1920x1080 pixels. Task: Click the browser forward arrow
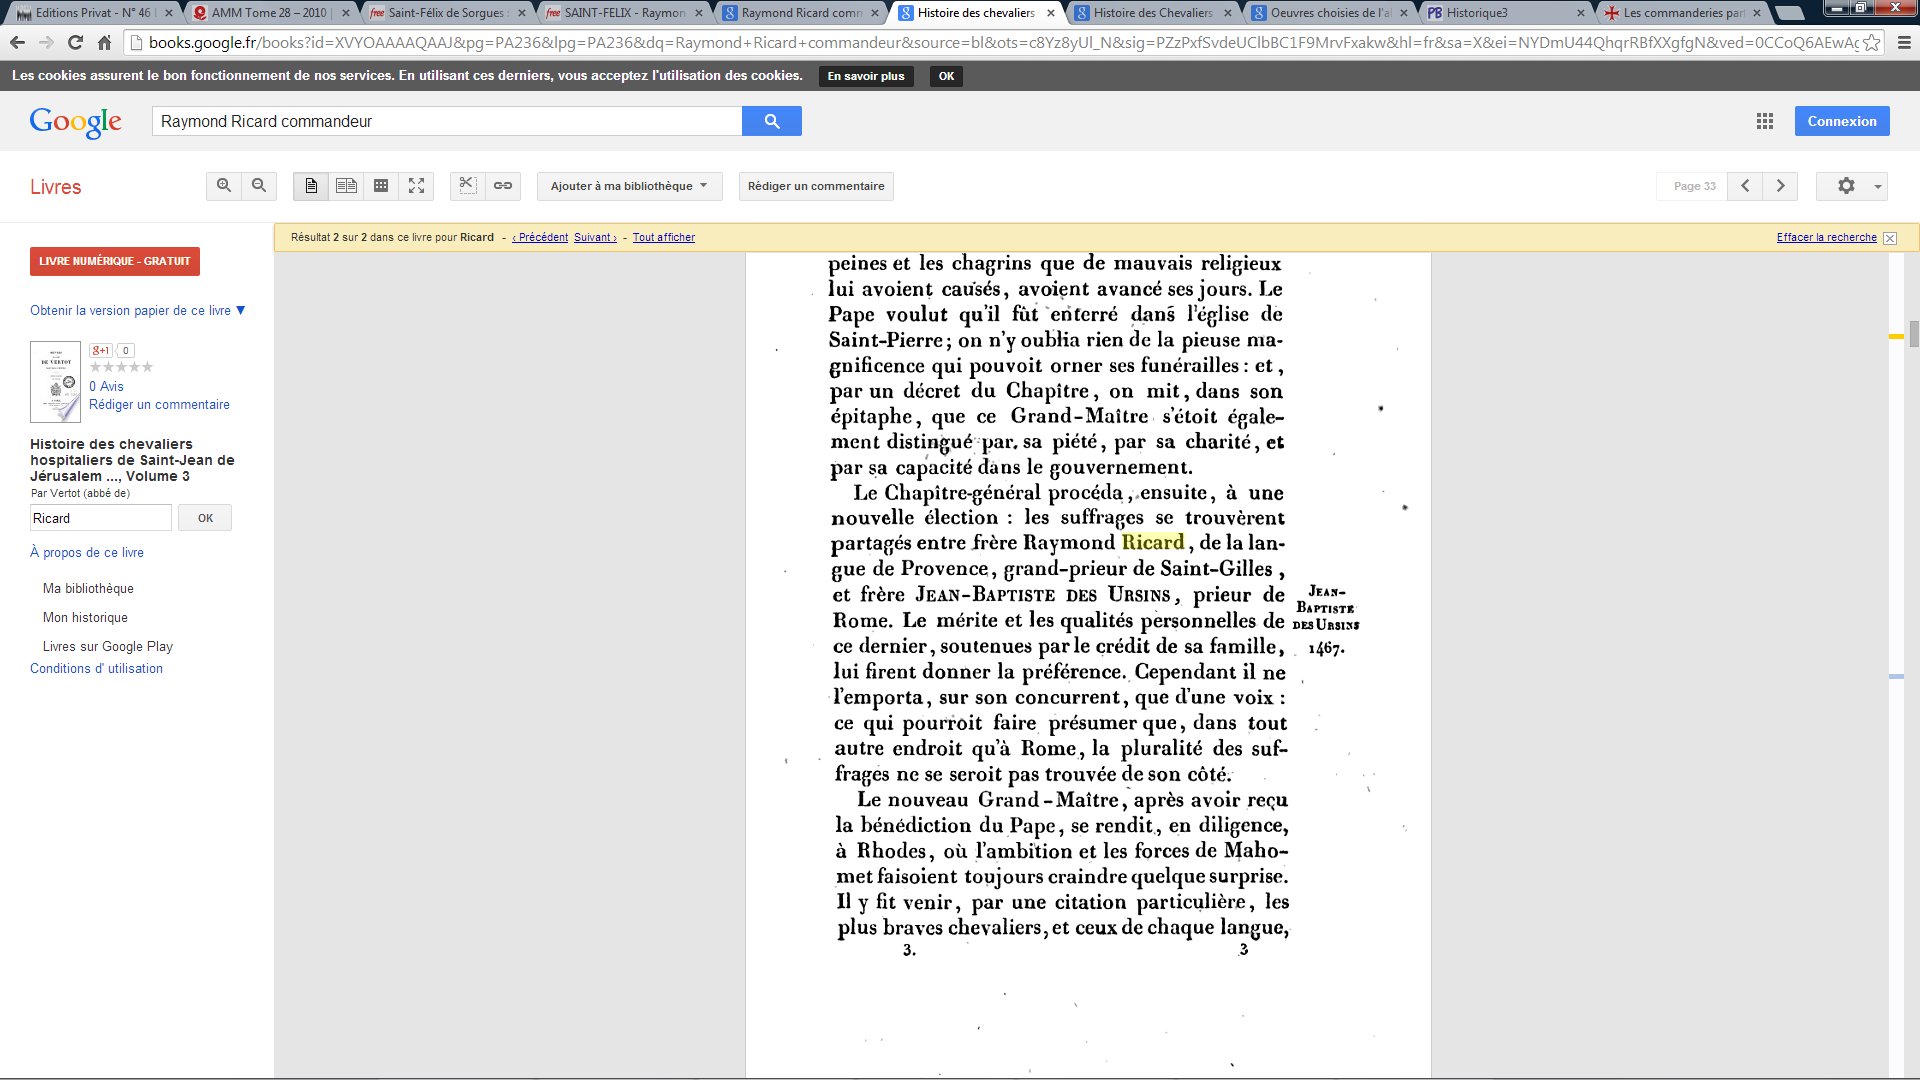46,43
